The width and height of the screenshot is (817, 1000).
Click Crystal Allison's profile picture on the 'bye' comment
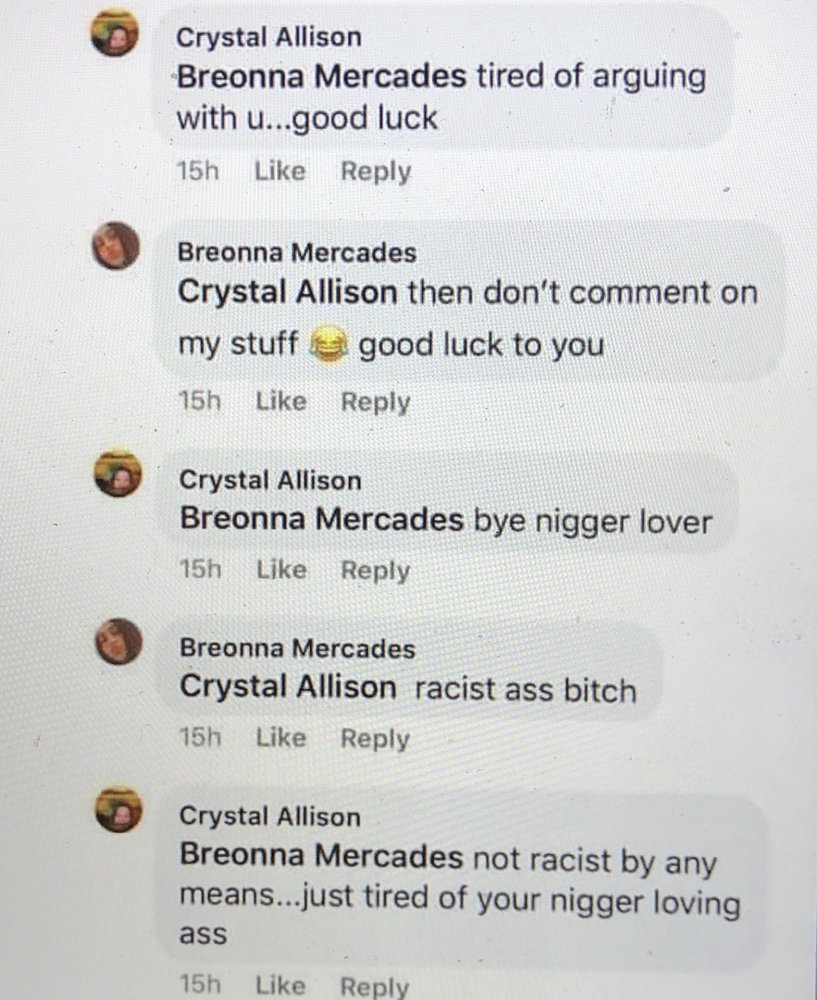pos(117,474)
